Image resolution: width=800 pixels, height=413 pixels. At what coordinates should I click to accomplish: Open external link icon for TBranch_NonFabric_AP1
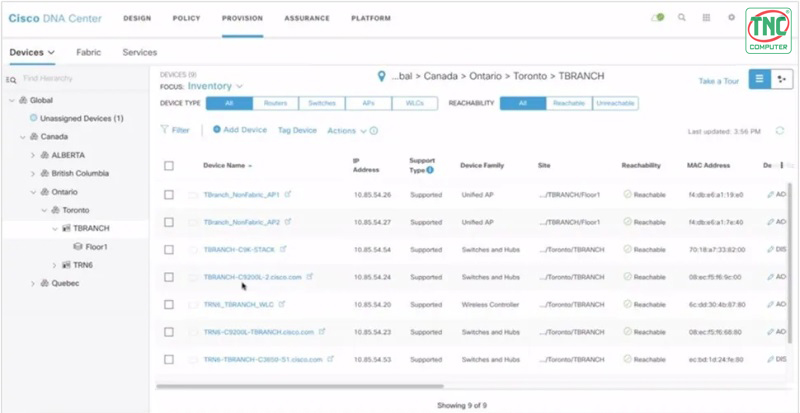pos(288,195)
